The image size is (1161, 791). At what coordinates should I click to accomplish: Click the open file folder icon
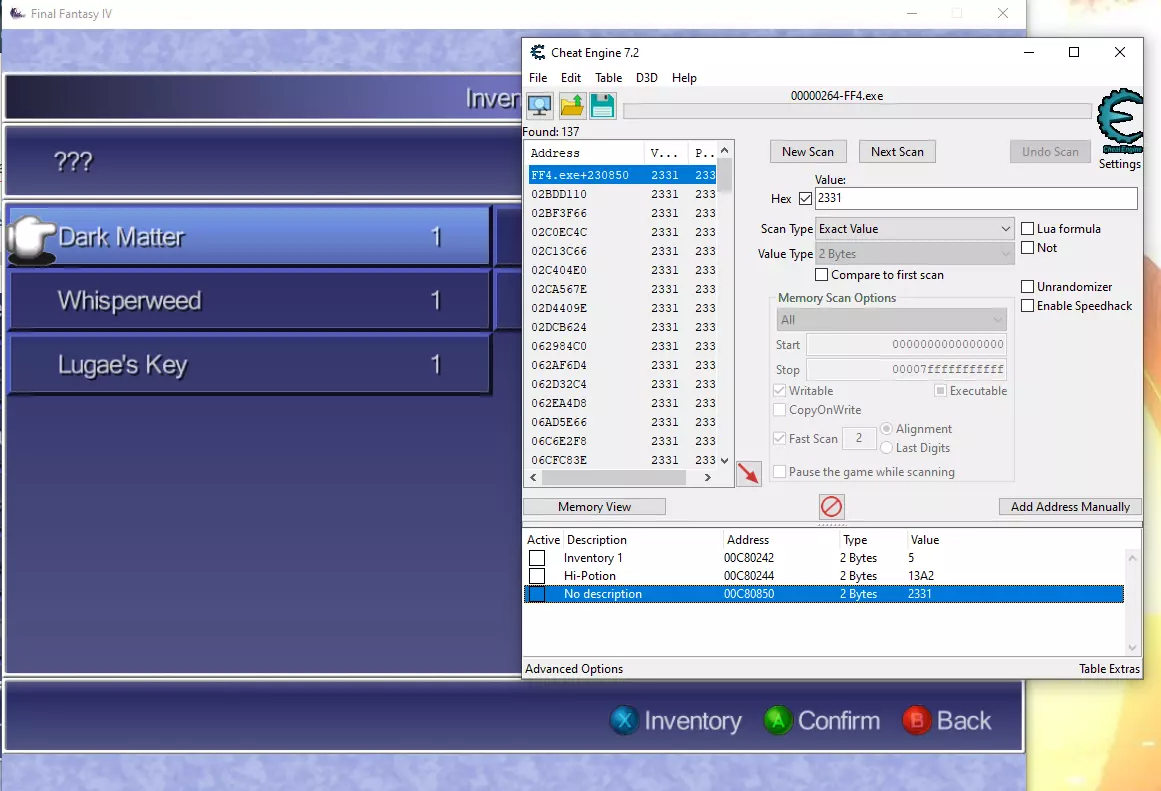(x=572, y=105)
